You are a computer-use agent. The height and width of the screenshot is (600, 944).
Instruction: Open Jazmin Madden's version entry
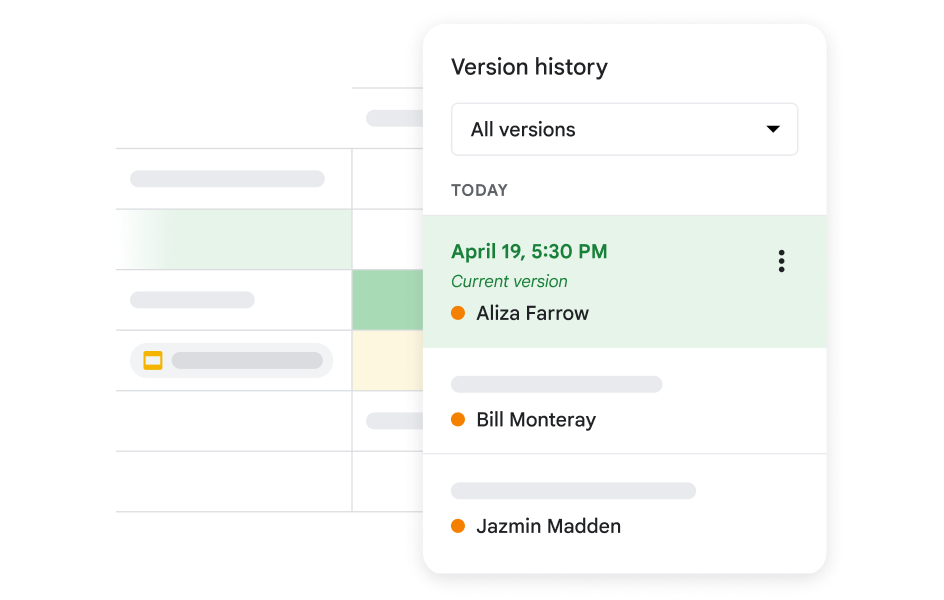click(548, 526)
